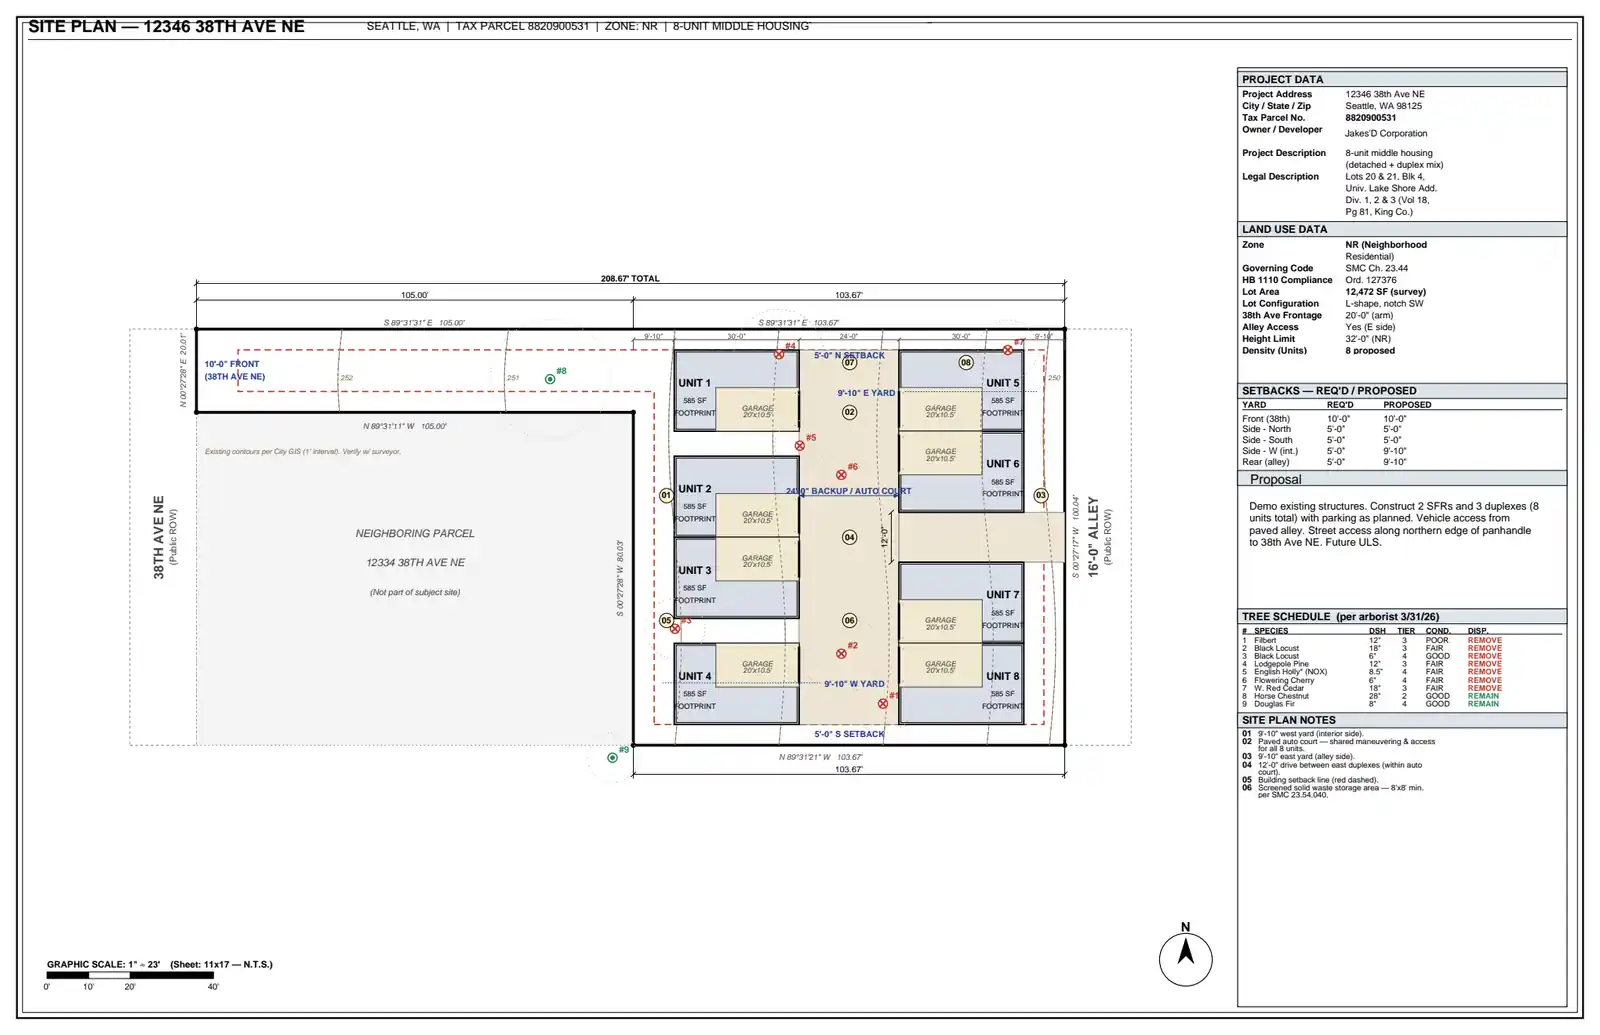Select keynote bubble 04 on the plan
This screenshot has height=1035, width=1600.
click(x=849, y=537)
